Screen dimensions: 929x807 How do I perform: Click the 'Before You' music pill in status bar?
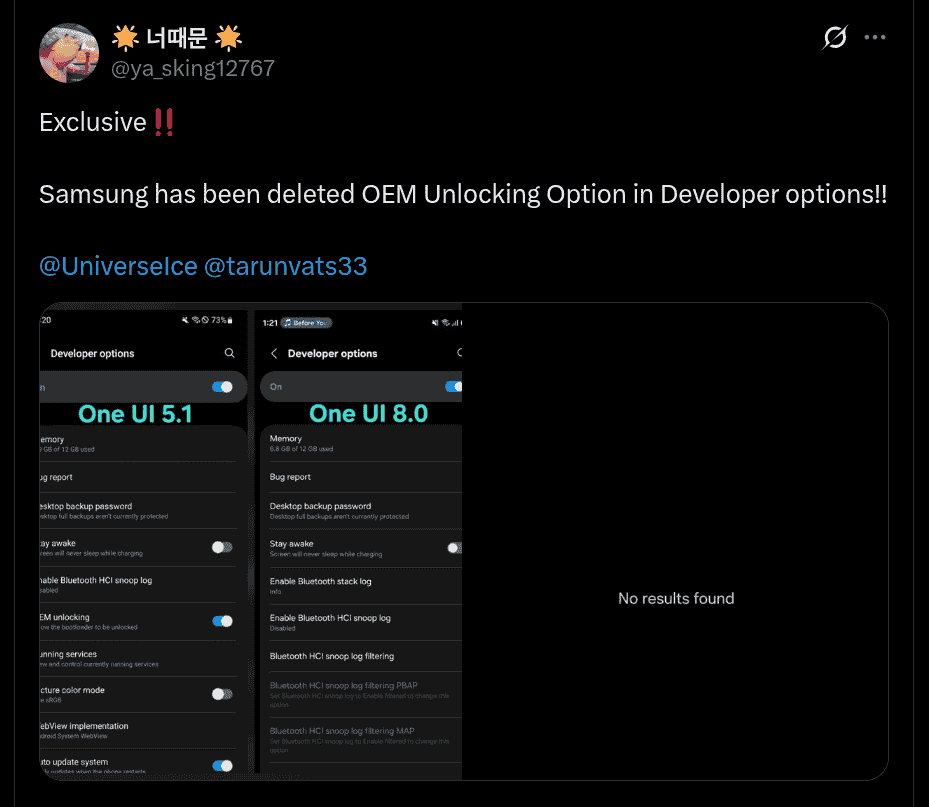tap(306, 323)
